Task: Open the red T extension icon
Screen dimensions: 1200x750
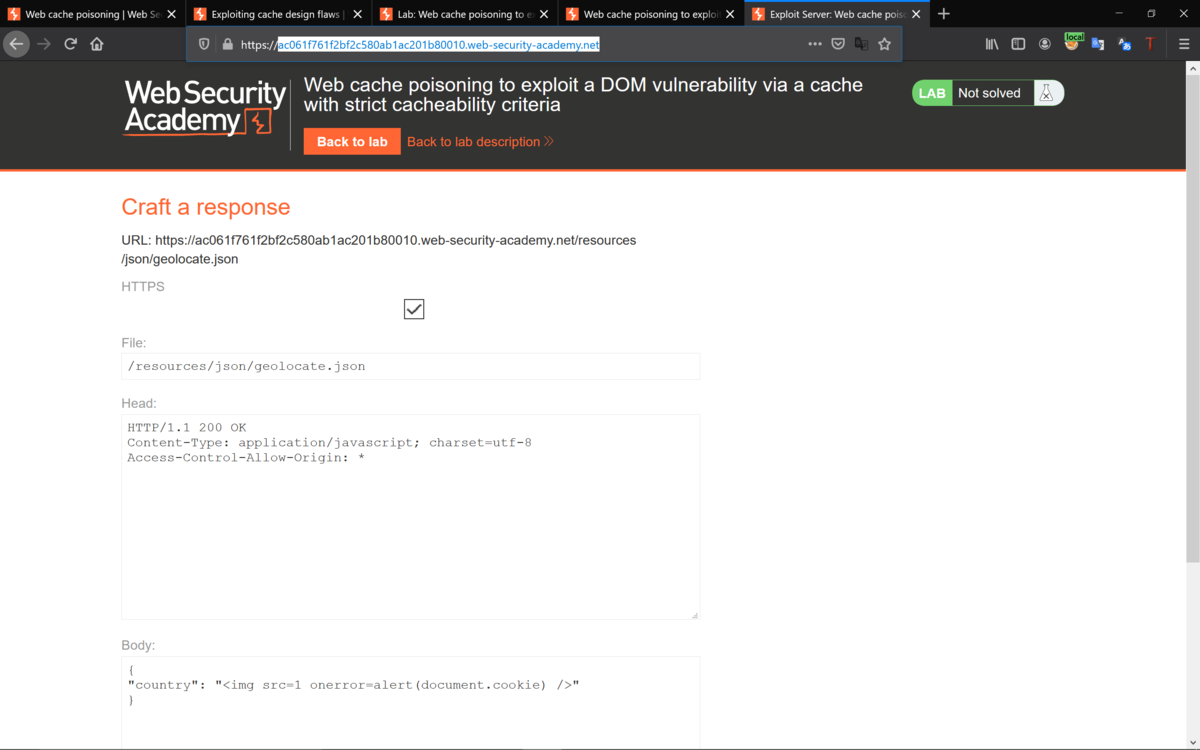Action: [x=1150, y=44]
